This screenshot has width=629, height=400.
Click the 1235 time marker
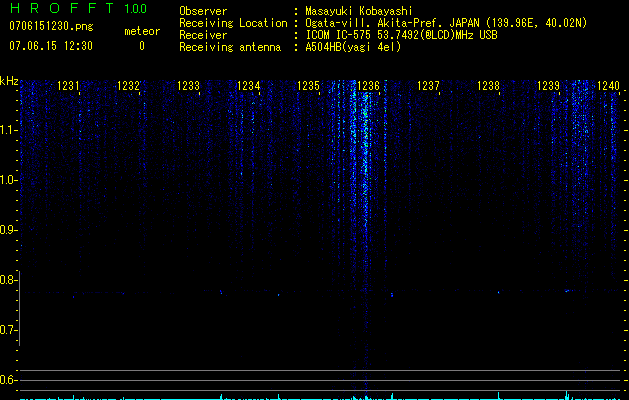pos(308,86)
